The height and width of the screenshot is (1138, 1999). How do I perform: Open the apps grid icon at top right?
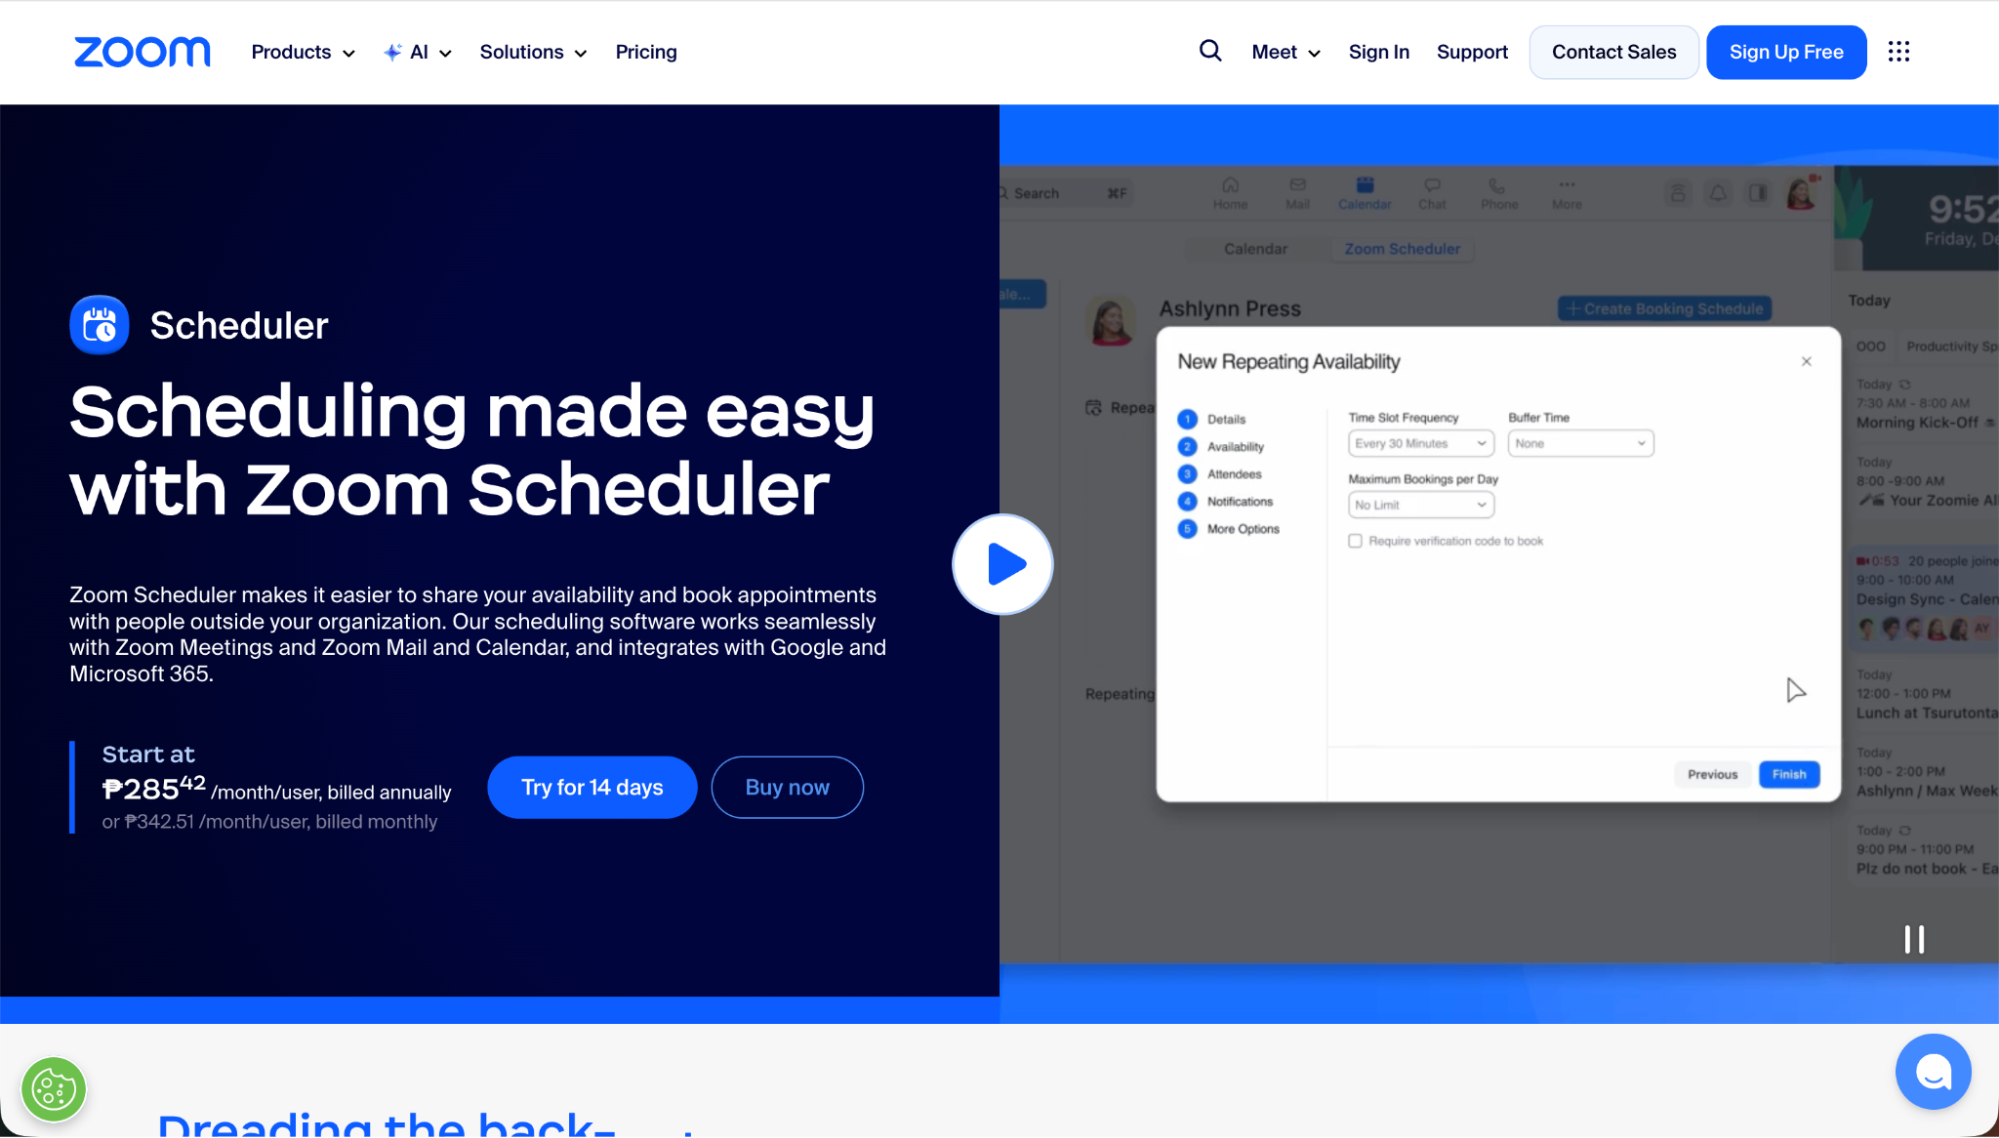pos(1898,51)
